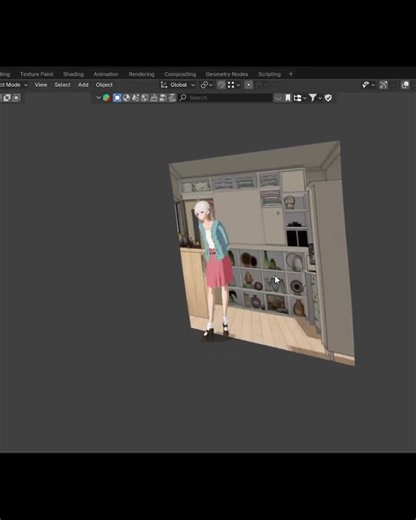
Task: Toggle viewport gizmos display
Action: click(383, 85)
